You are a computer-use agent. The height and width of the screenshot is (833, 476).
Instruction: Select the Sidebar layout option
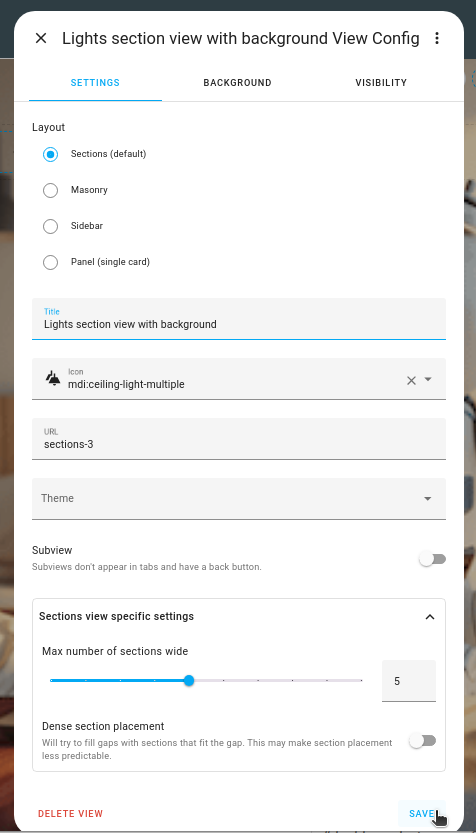click(x=50, y=226)
